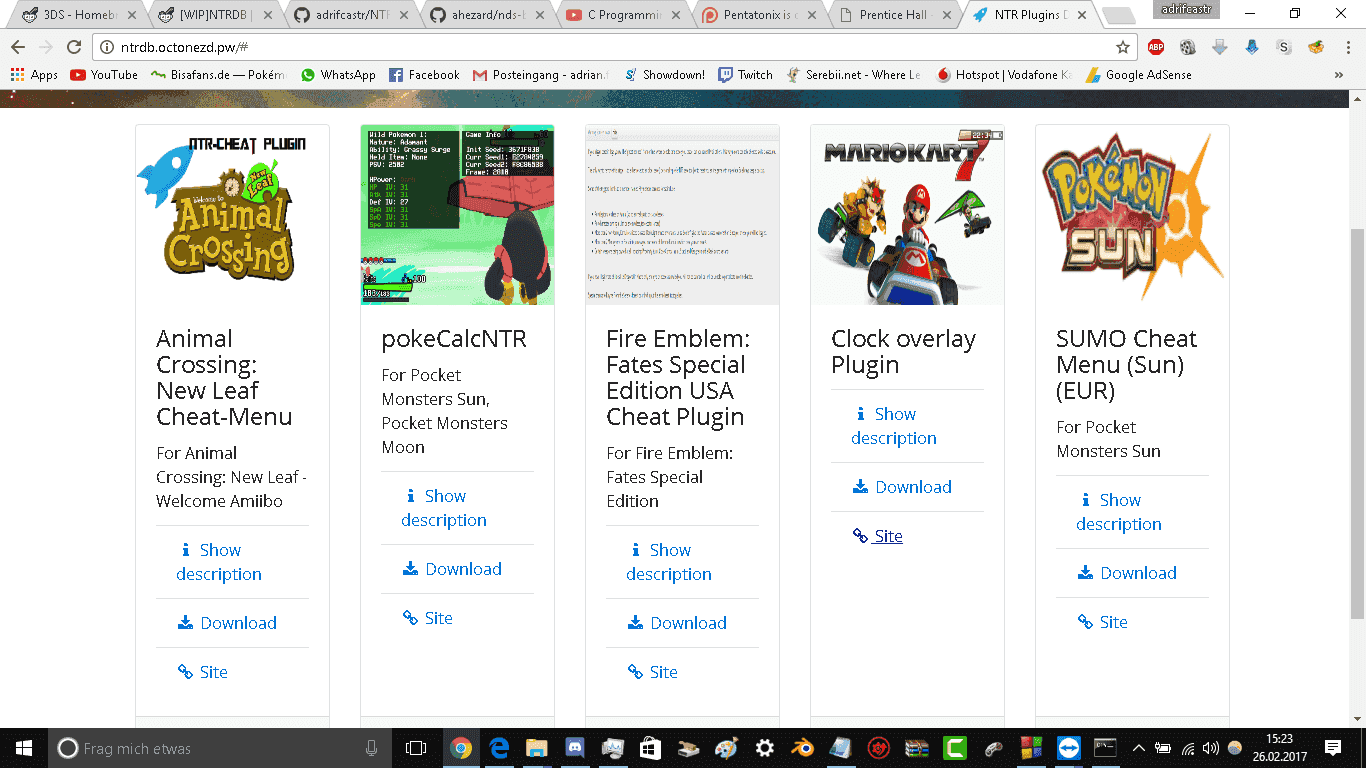Click the S extension icon in toolbar
The image size is (1366, 768).
pyautogui.click(x=1284, y=47)
